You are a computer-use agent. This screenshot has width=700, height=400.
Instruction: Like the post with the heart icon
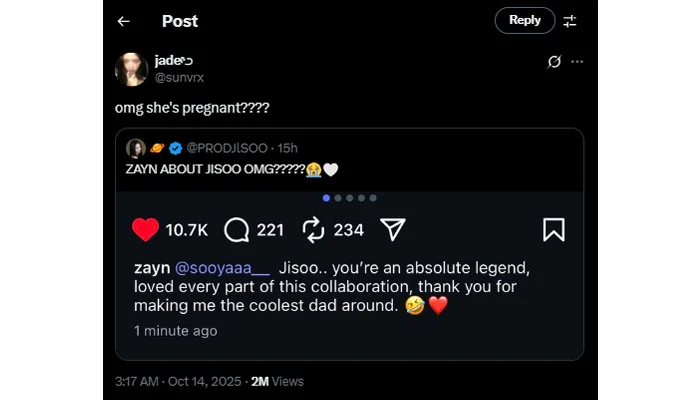146,230
